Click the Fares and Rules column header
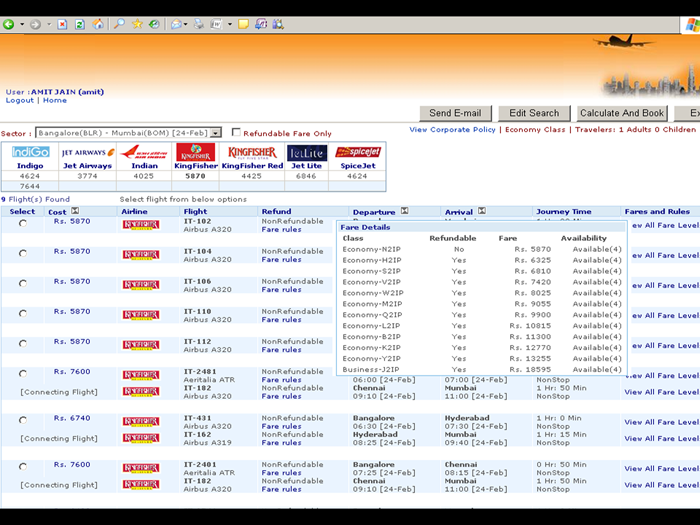 (657, 212)
